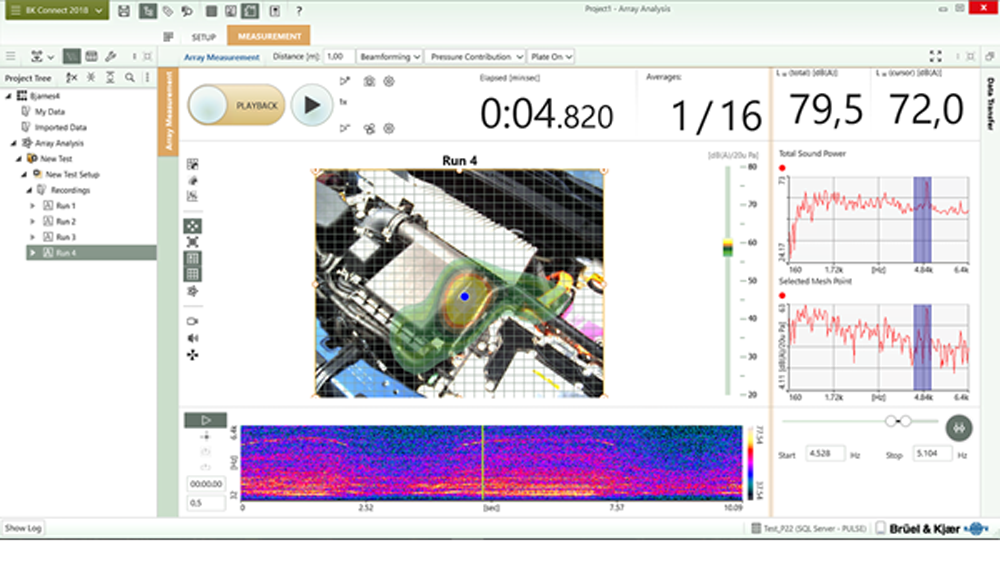Open the Pressure Contribution dropdown

(475, 57)
